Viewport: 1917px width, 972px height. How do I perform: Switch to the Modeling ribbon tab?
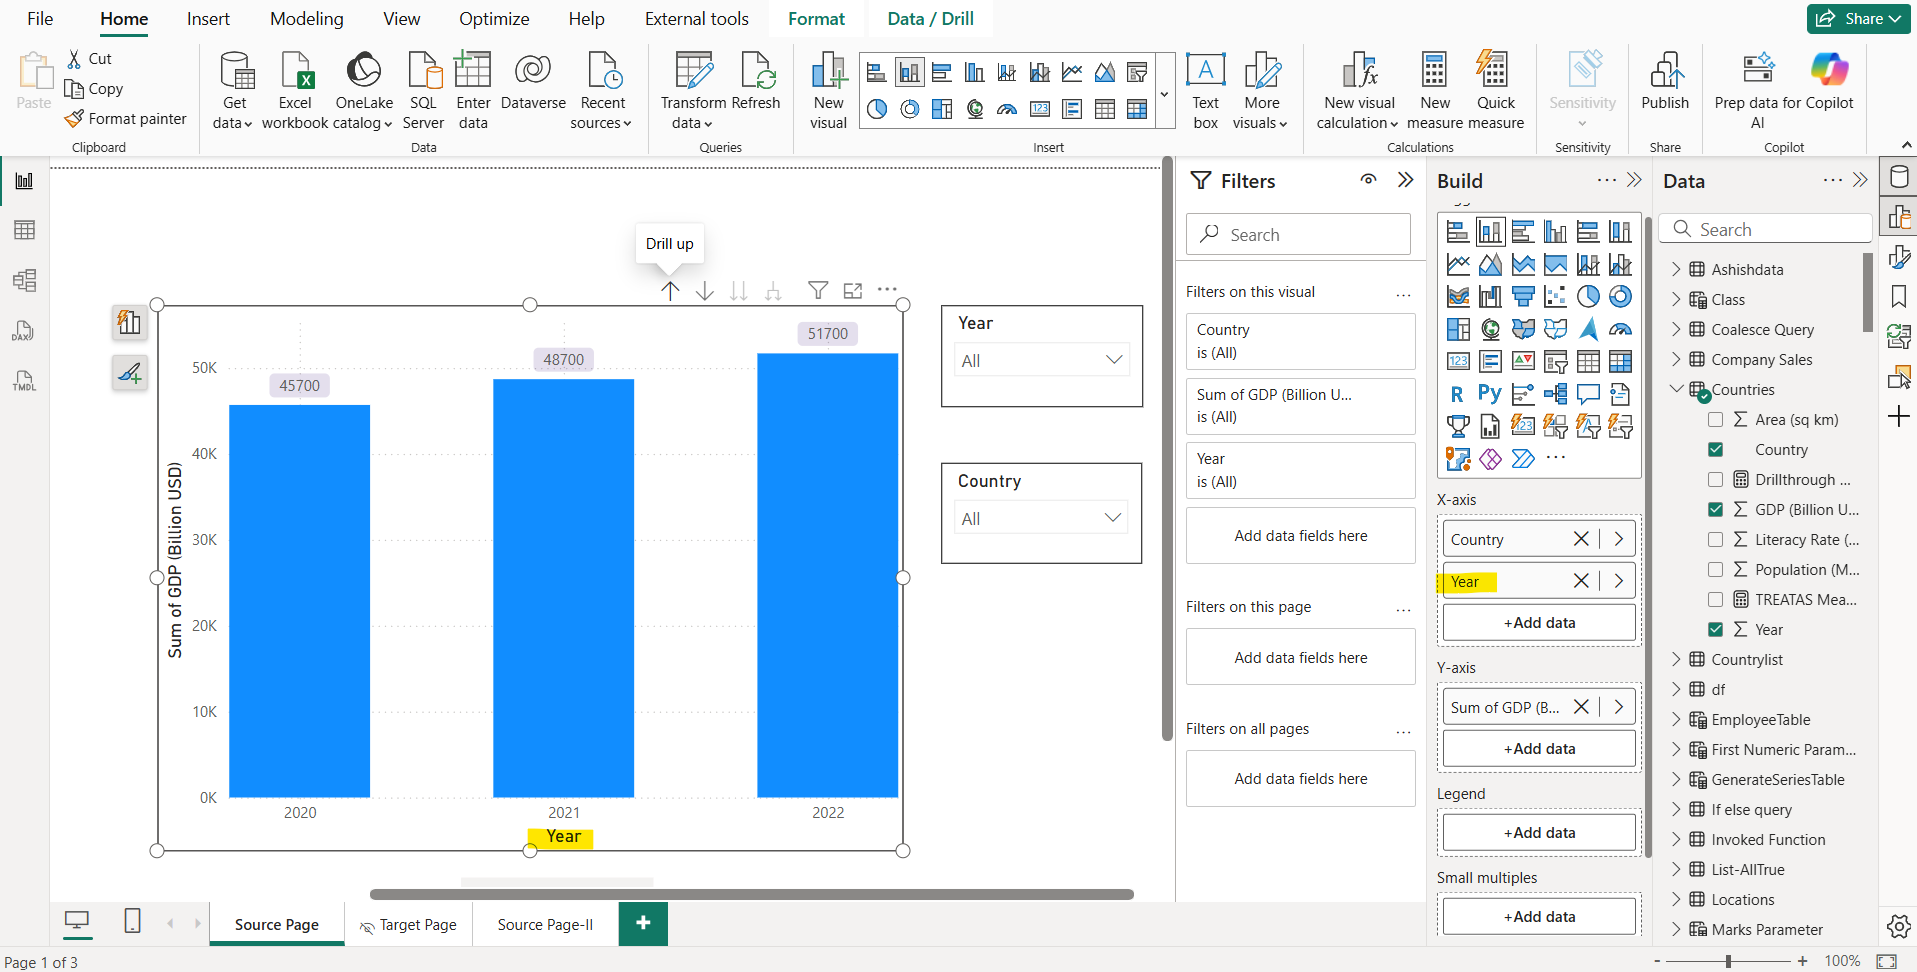(x=306, y=18)
